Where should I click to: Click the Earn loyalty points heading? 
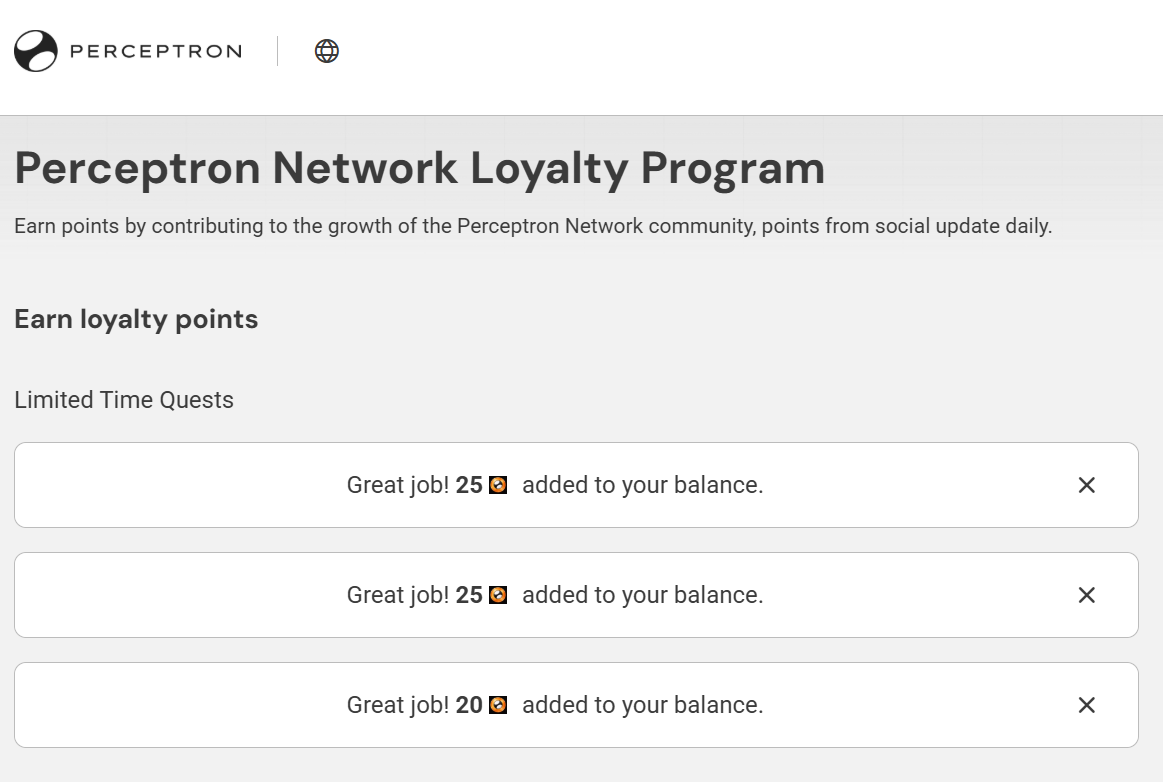(136, 319)
